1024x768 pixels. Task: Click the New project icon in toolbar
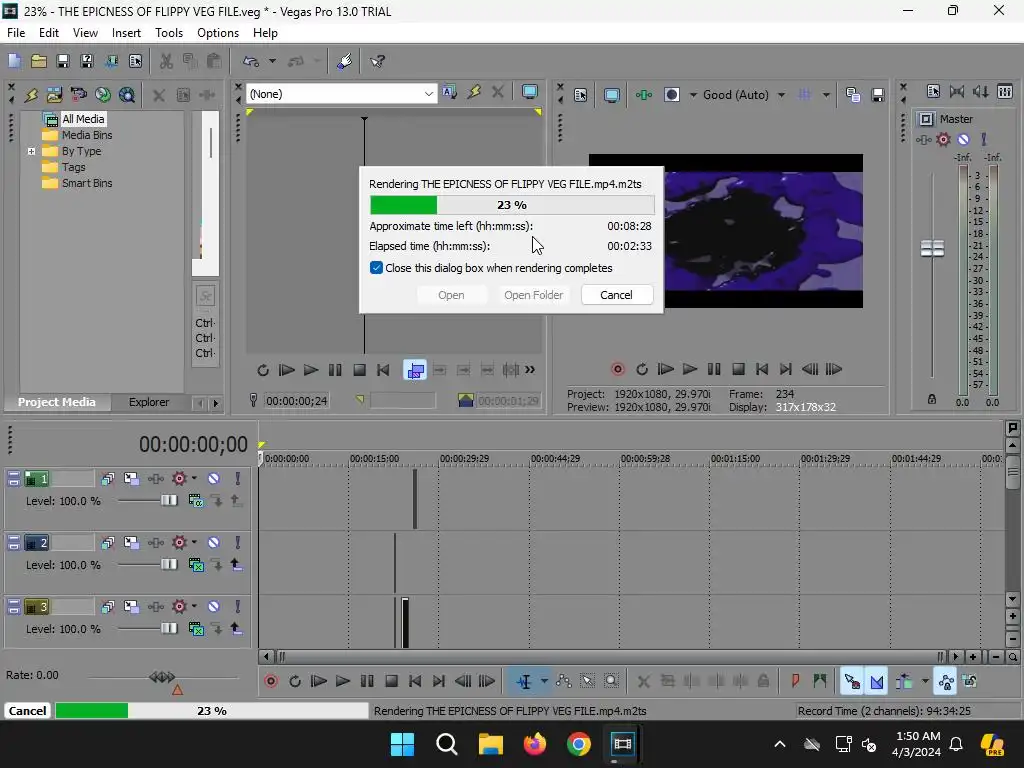pos(14,61)
